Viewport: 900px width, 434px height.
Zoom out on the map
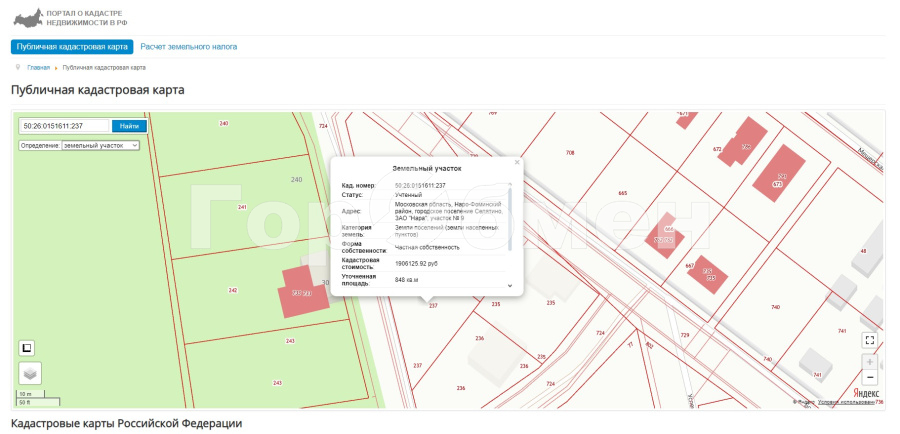(869, 377)
